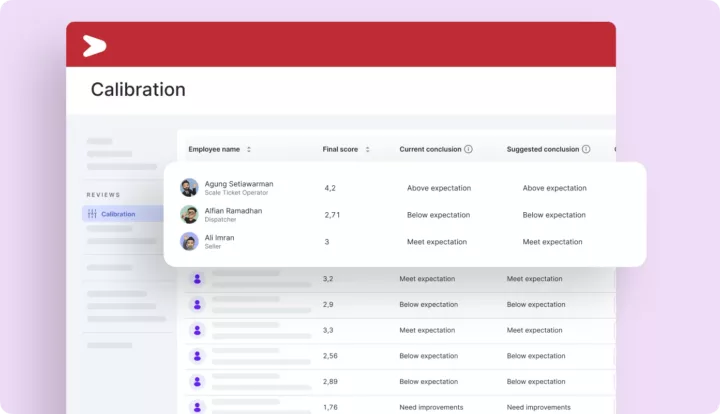Screen dimensions: 720x414
Task: Sort by Final score column arrows
Action: tap(367, 149)
